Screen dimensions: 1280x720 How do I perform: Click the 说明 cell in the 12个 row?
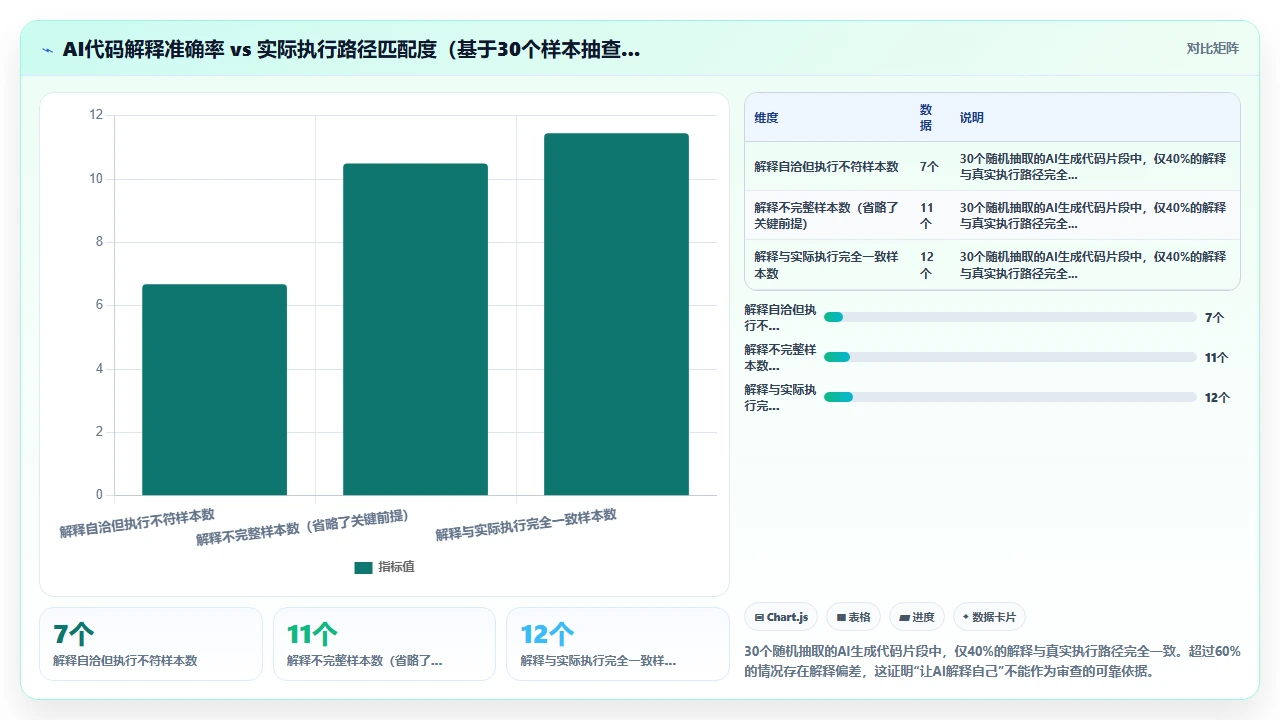pos(1093,265)
